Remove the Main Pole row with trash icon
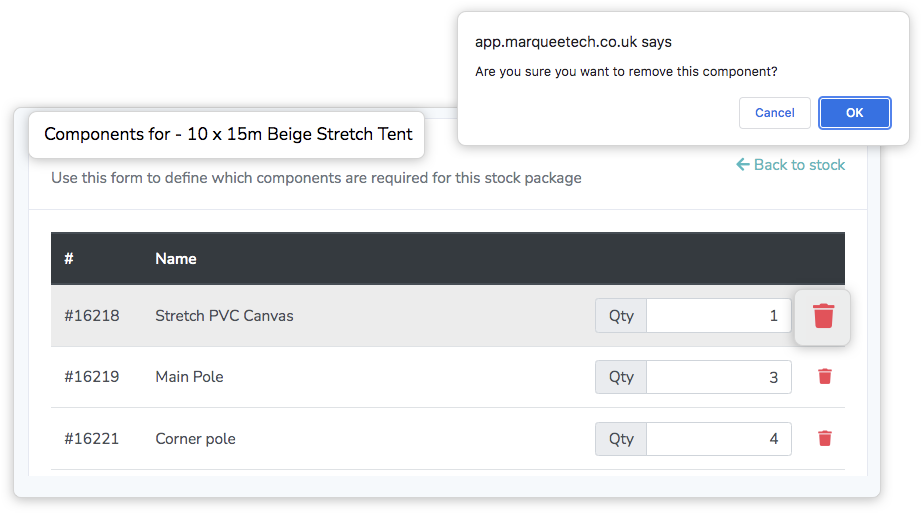 point(825,376)
